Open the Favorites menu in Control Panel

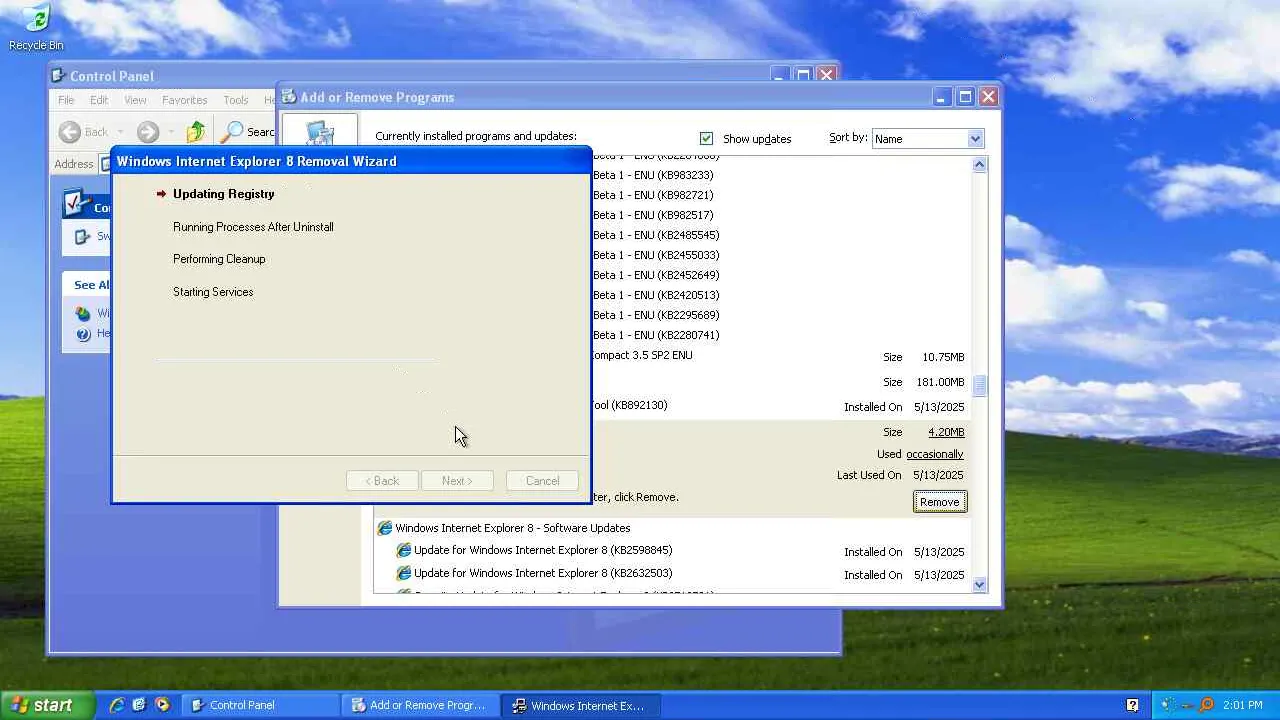[x=185, y=100]
